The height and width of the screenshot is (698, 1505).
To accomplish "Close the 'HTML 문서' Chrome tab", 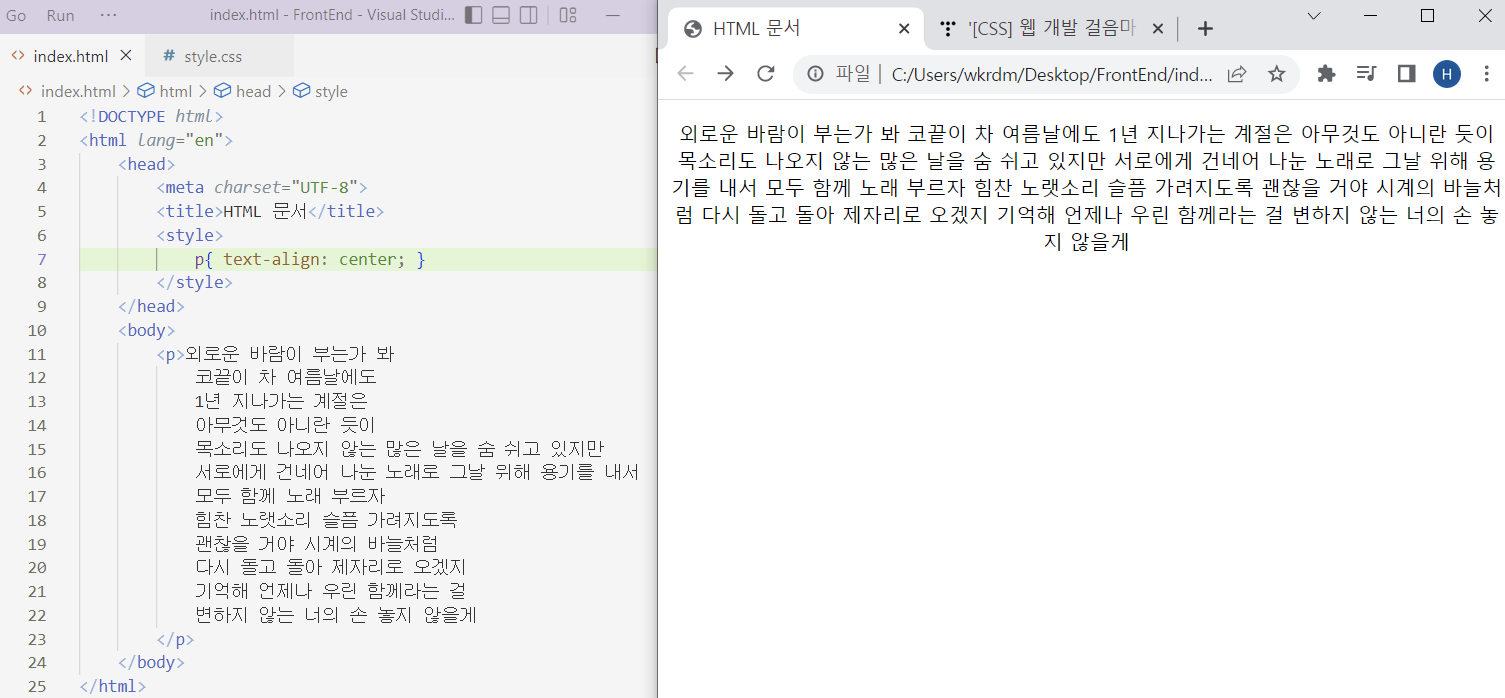I will click(904, 29).
